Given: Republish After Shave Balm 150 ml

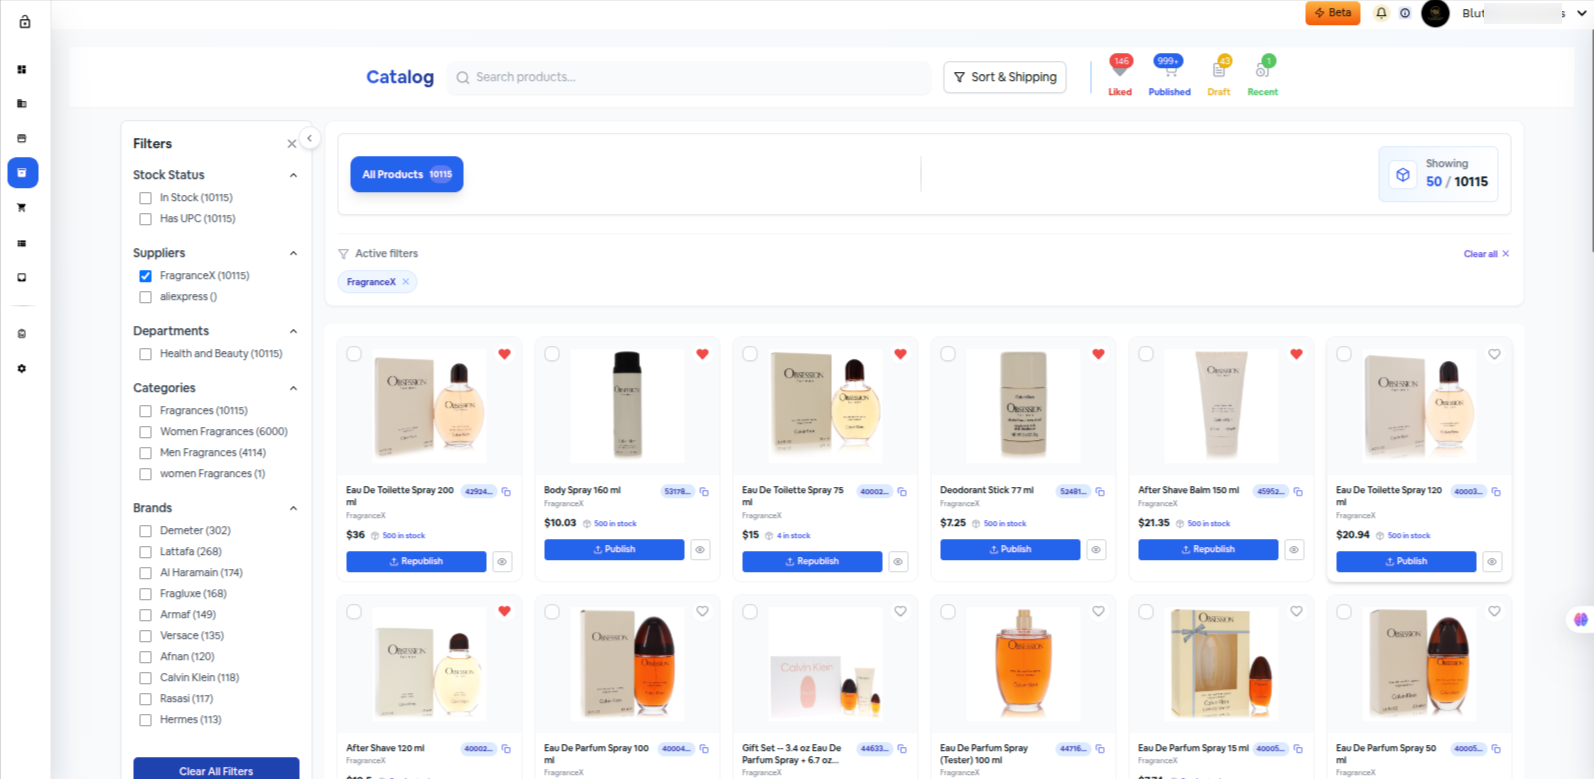Looking at the screenshot, I should (1208, 550).
